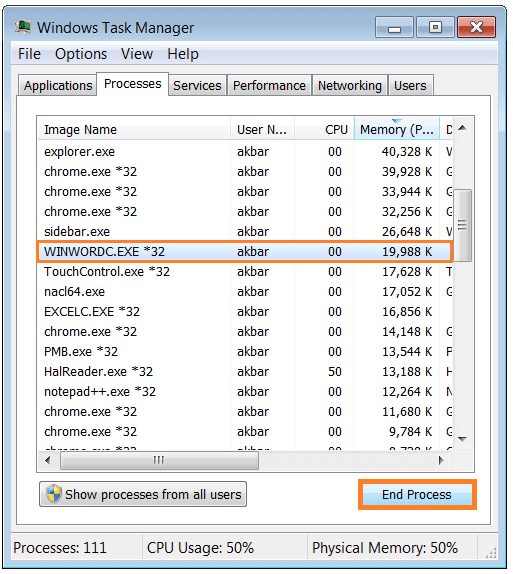Click Show processes from all users
The image size is (513, 574).
pos(143,494)
